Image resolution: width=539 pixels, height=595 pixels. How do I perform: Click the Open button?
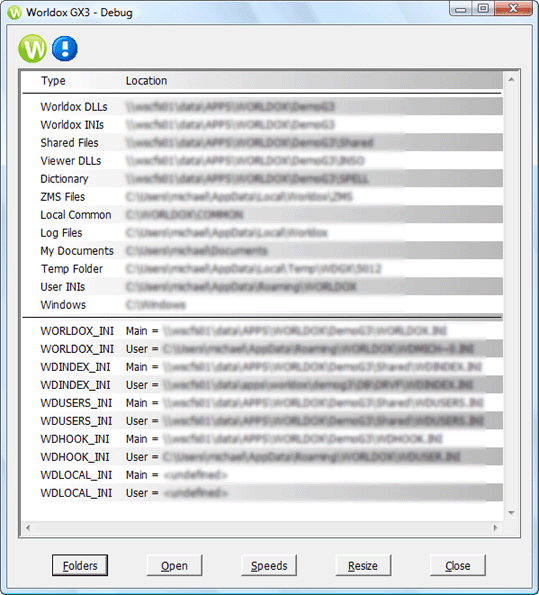174,565
